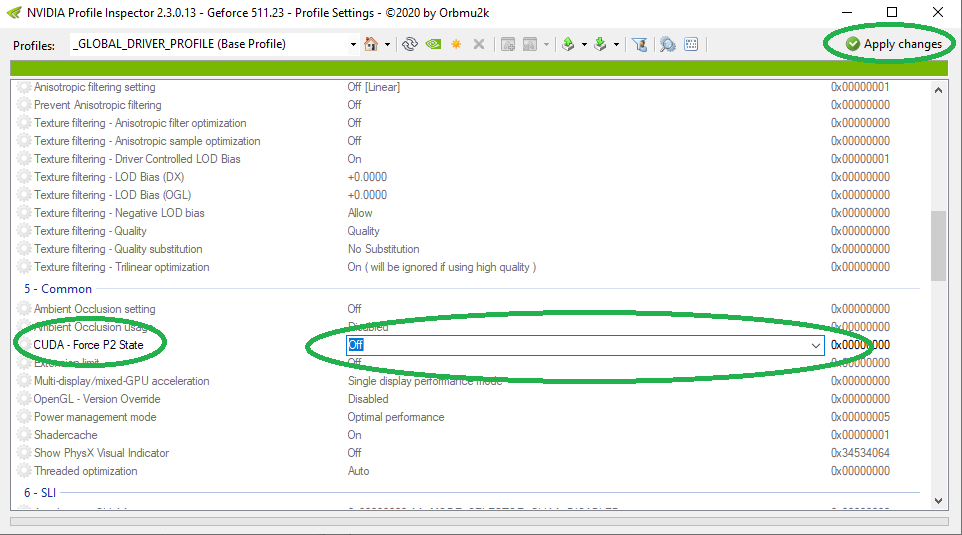Click 'On ( will be ignored if using high quality )' value
The image size is (962, 535).
pyautogui.click(x=442, y=267)
